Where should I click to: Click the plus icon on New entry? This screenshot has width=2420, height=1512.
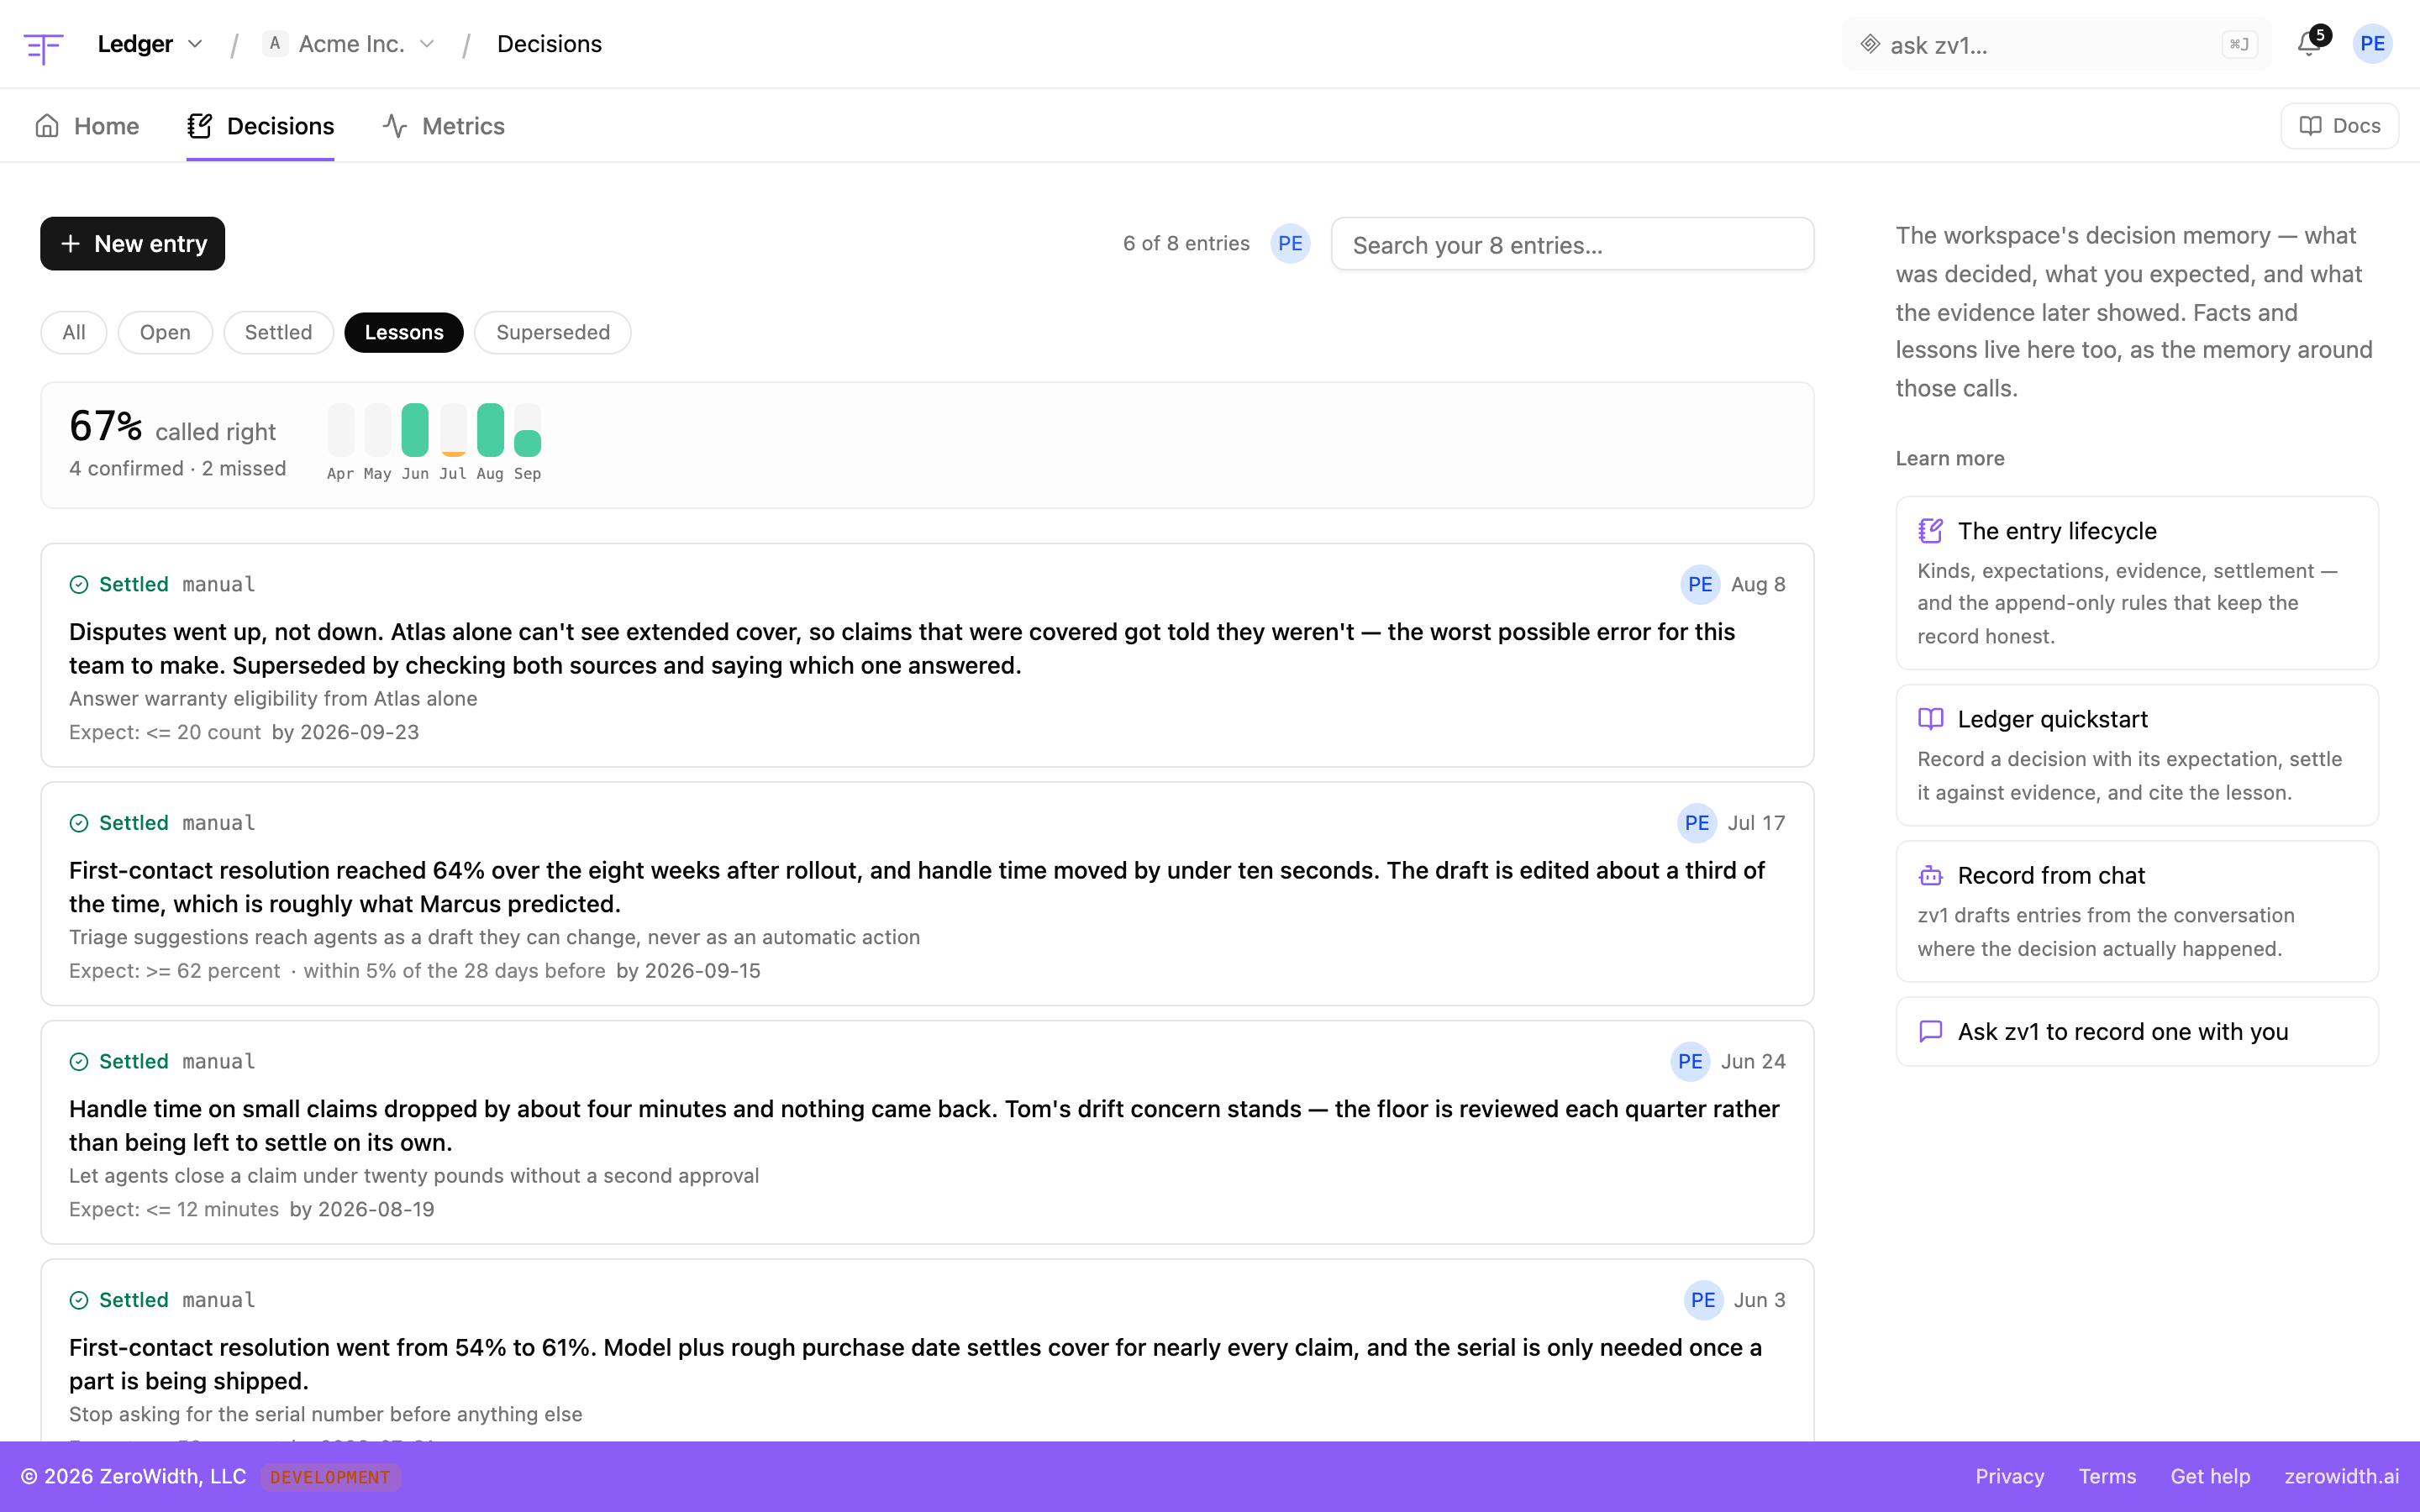(x=70, y=244)
